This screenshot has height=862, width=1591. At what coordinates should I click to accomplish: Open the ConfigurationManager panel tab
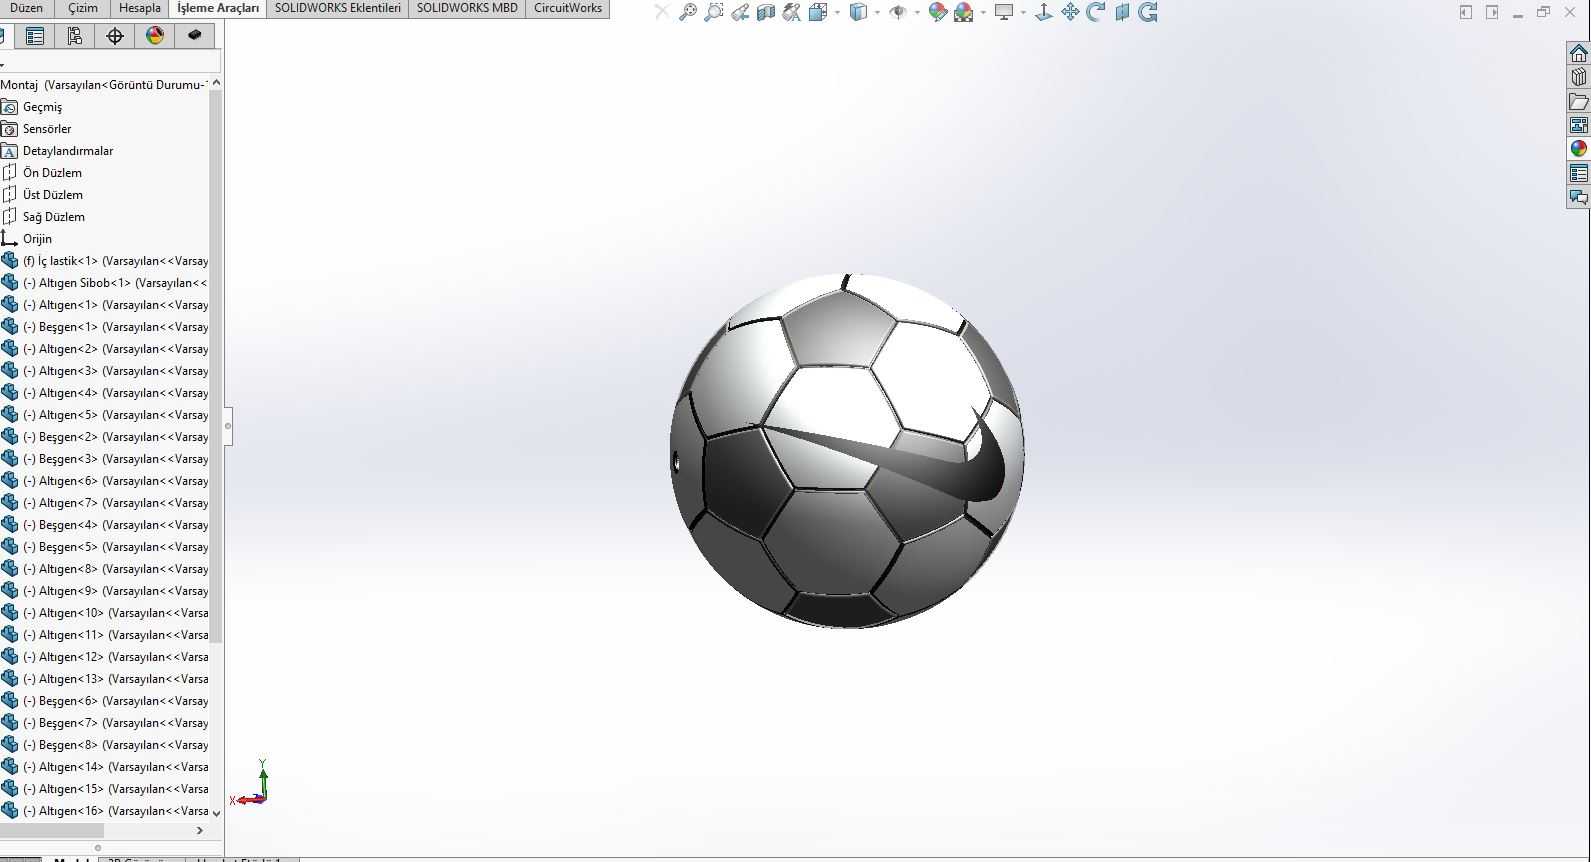tap(74, 36)
